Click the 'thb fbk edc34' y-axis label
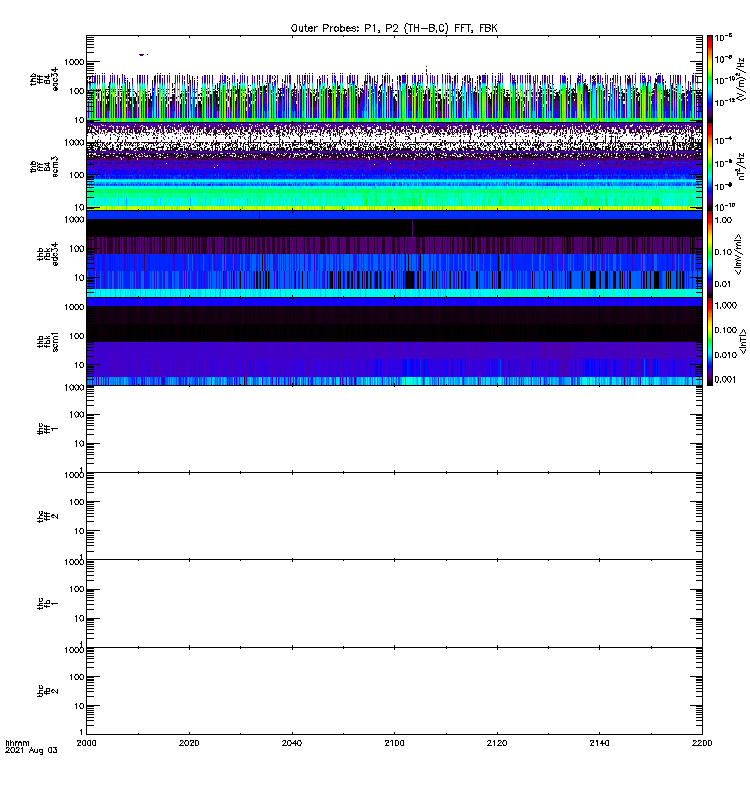 [x=48, y=254]
